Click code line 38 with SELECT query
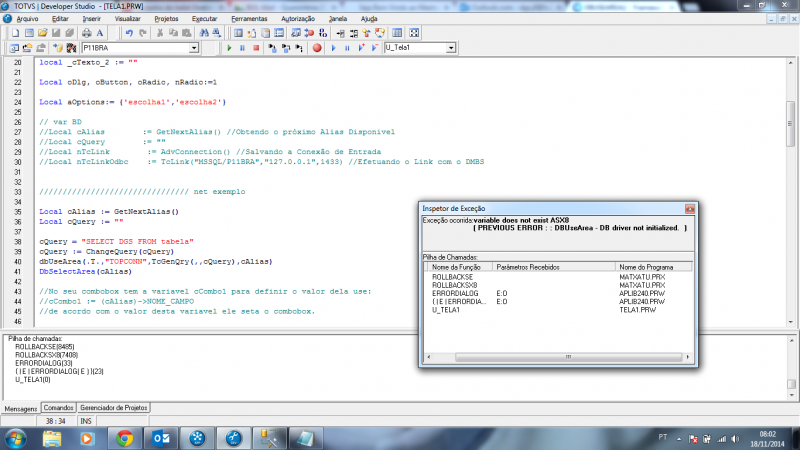 [116, 242]
